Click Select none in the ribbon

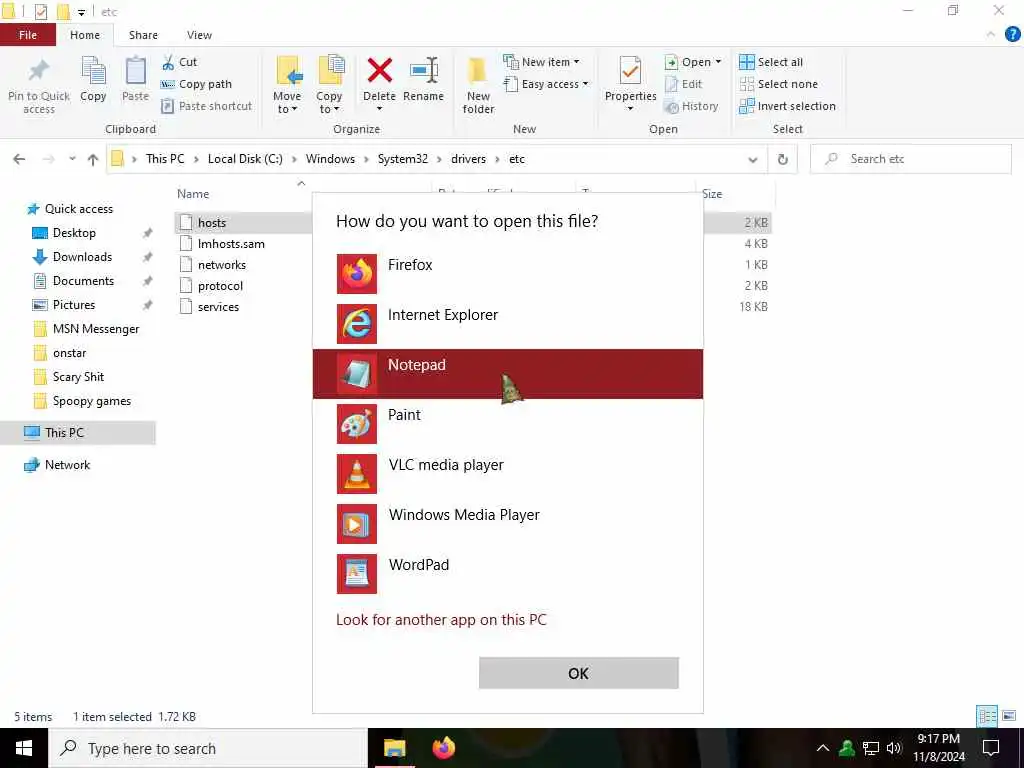tap(778, 84)
